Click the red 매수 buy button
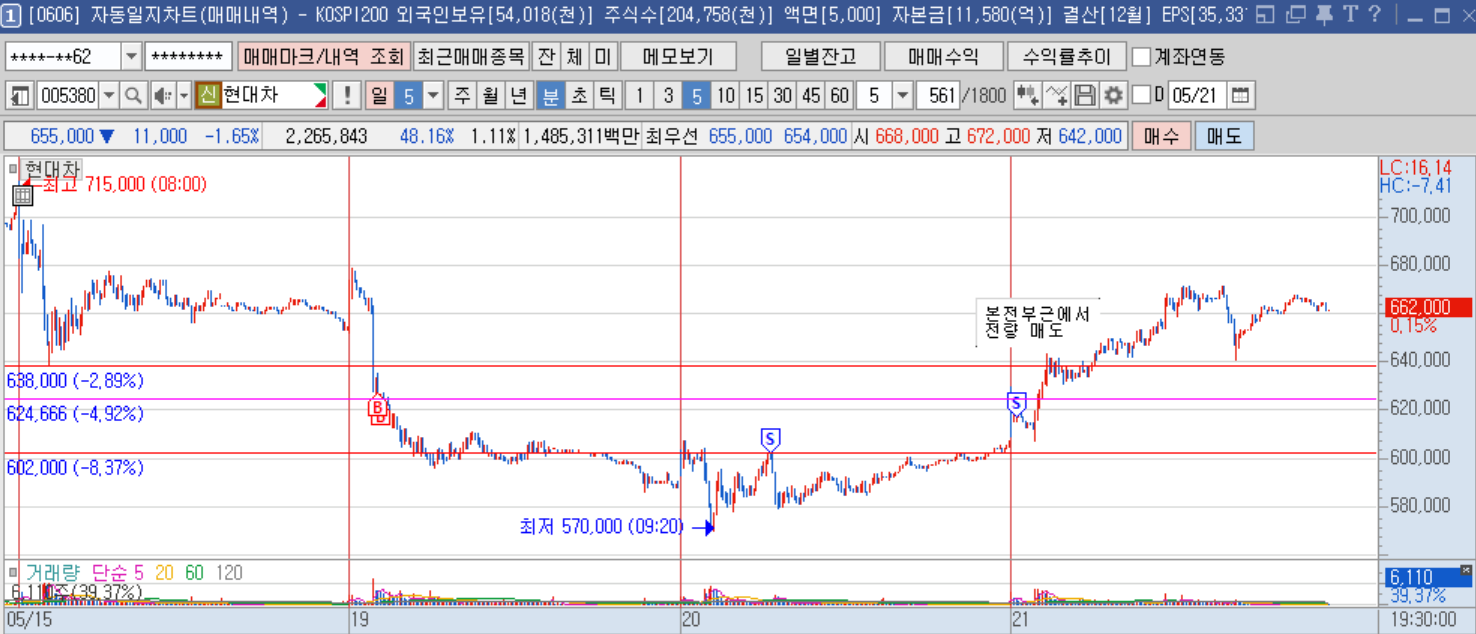Screen dimensions: 1476x634 click(x=1161, y=136)
